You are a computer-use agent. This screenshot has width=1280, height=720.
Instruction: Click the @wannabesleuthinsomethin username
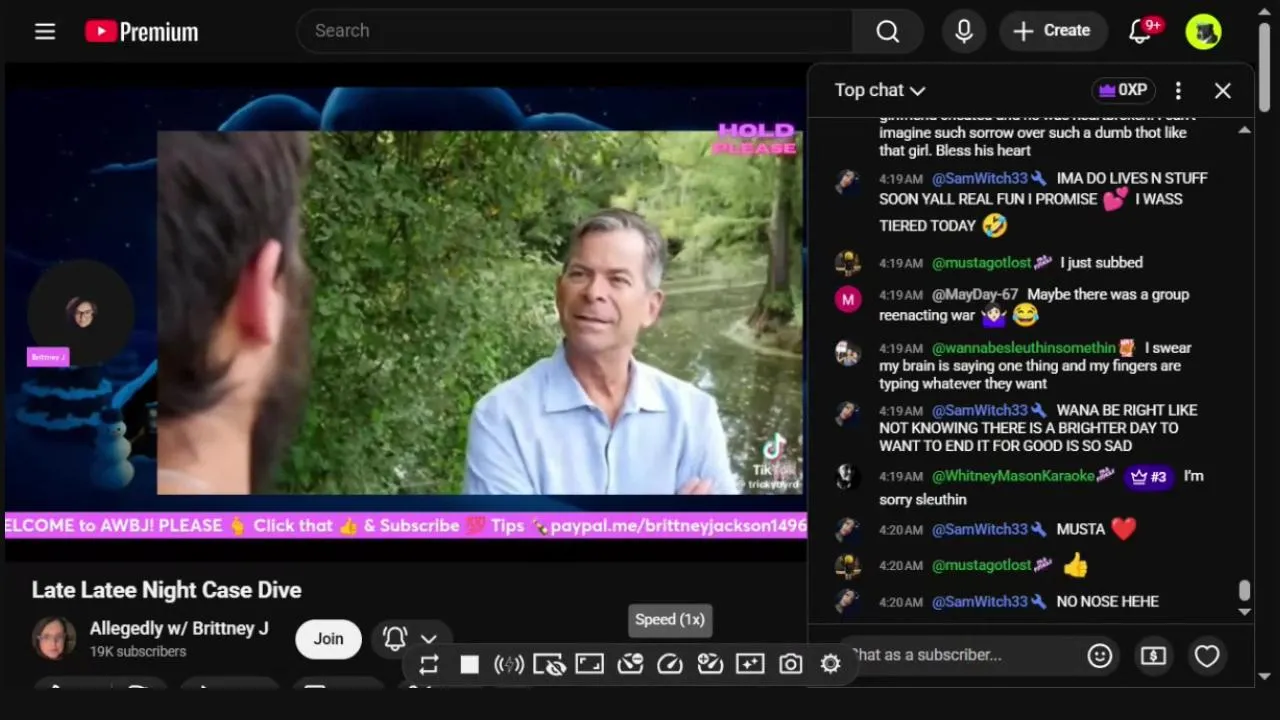(x=1024, y=348)
